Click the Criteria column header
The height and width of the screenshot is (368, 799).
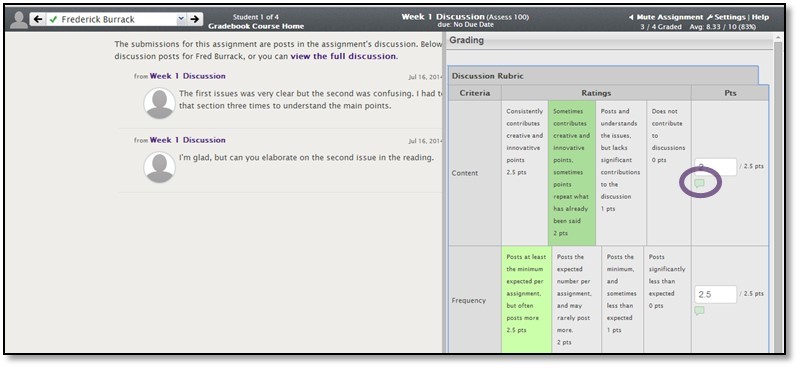(x=475, y=93)
